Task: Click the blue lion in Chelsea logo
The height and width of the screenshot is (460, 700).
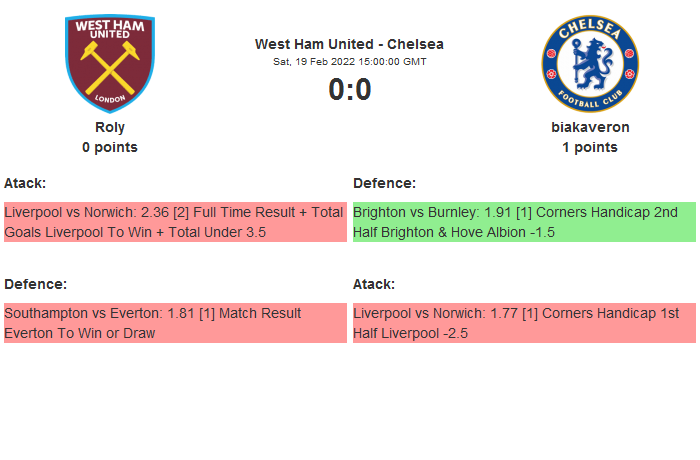Action: click(x=590, y=63)
